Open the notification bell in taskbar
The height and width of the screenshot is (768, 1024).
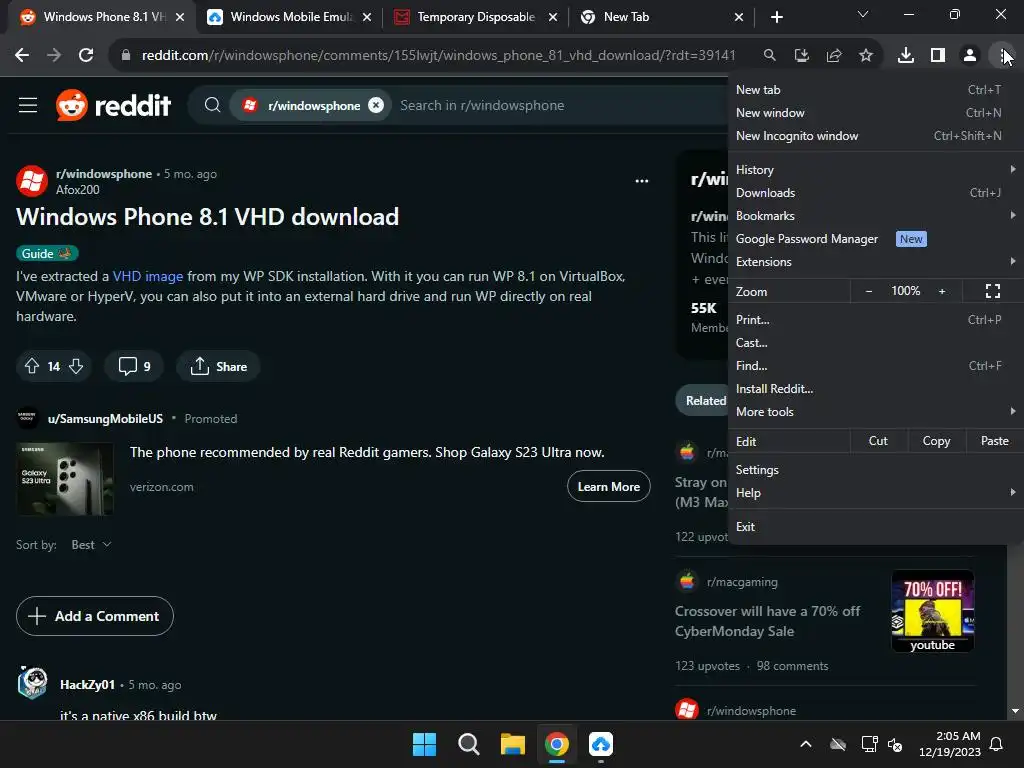click(997, 744)
